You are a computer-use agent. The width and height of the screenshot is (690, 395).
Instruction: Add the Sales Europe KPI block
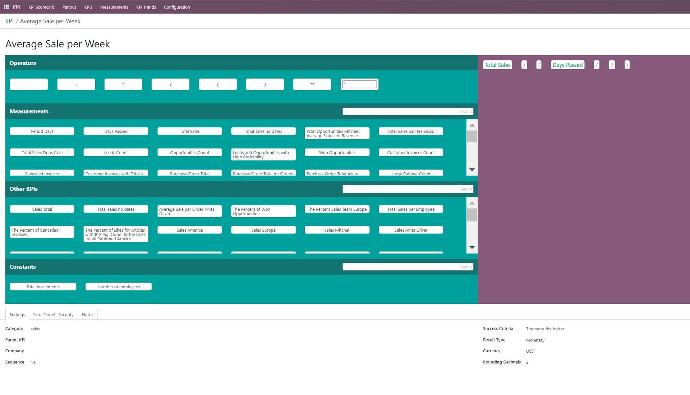tap(263, 230)
